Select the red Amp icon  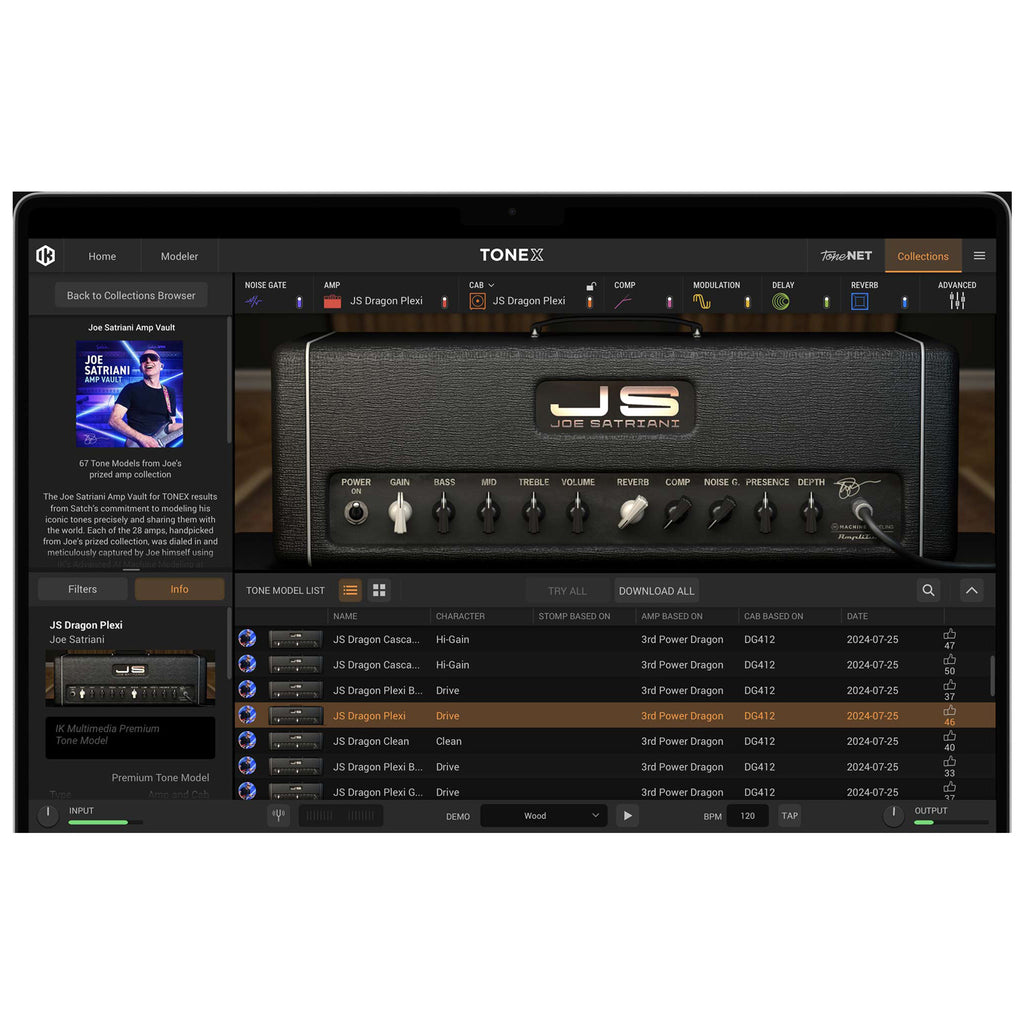(x=332, y=301)
